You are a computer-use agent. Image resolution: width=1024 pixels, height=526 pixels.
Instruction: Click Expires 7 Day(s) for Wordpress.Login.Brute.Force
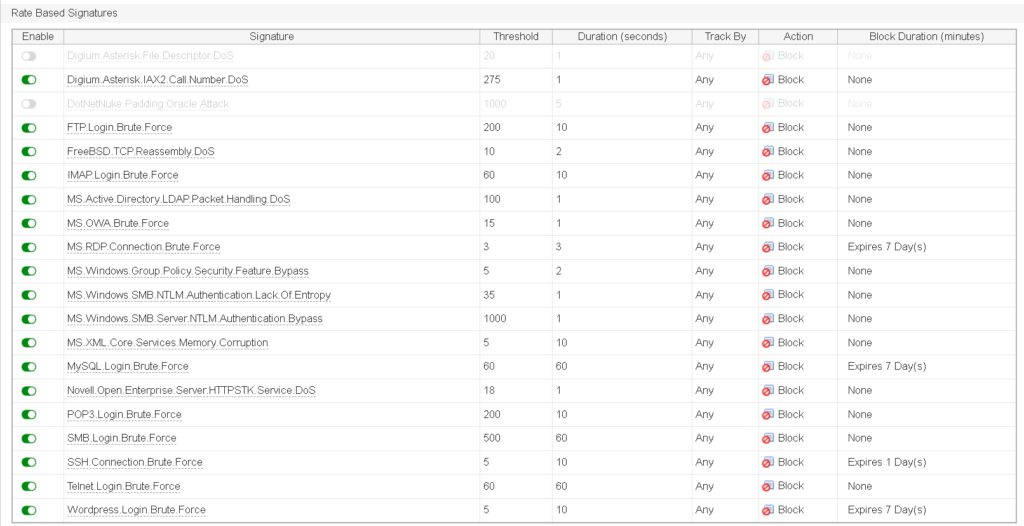pyautogui.click(x=887, y=510)
